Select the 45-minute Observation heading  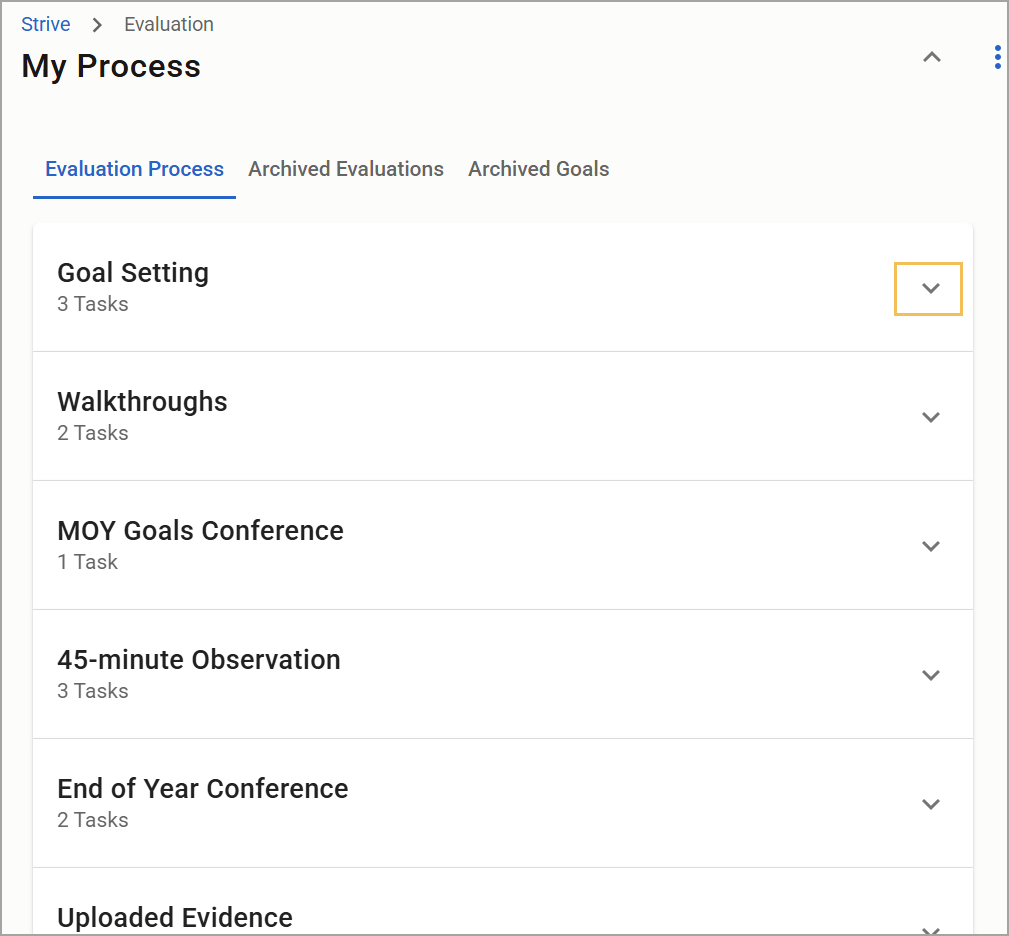199,660
